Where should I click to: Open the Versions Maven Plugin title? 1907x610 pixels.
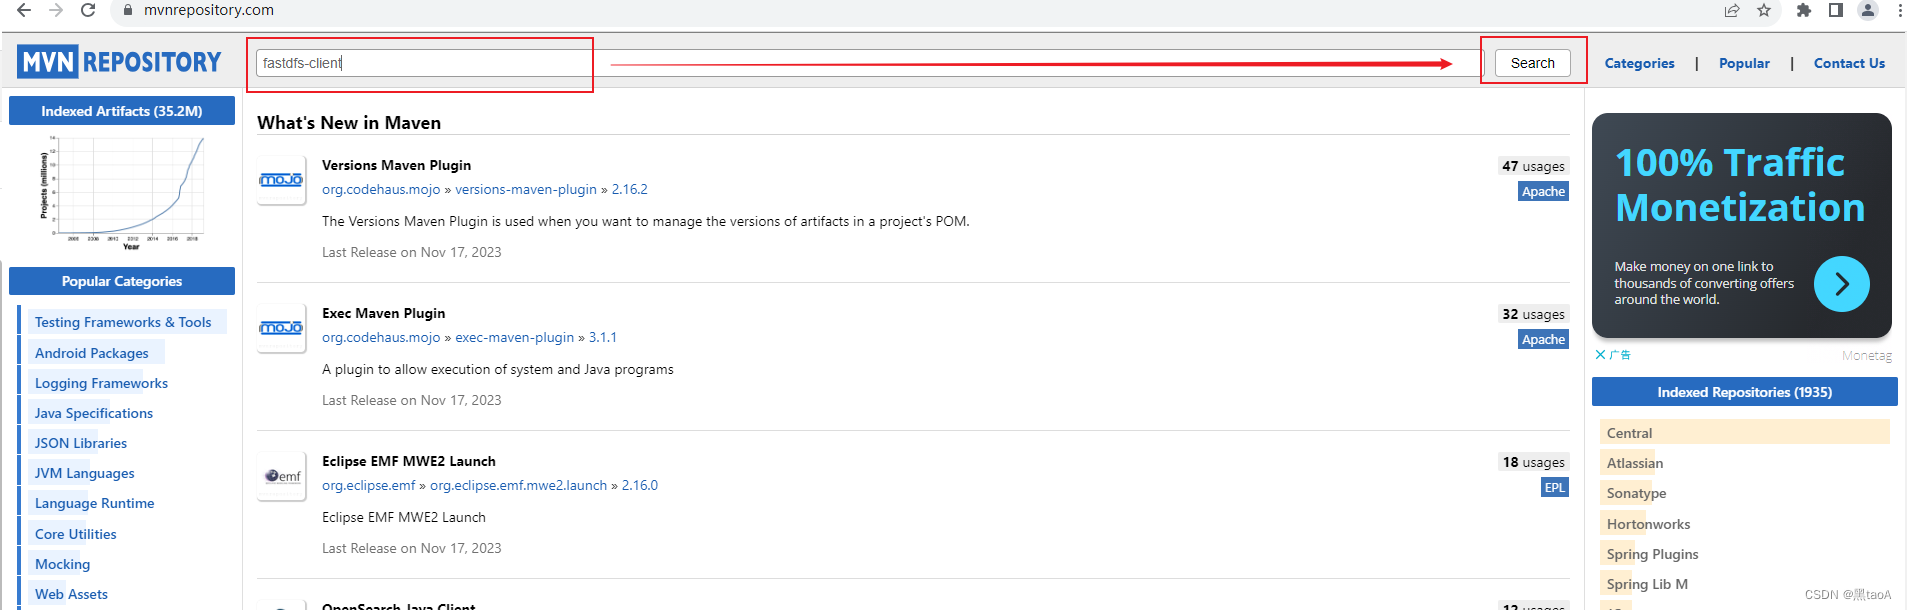point(396,165)
